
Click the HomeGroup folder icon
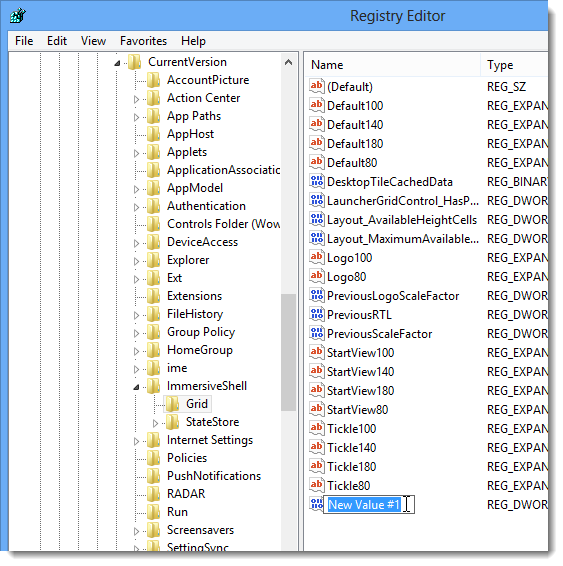(153, 350)
